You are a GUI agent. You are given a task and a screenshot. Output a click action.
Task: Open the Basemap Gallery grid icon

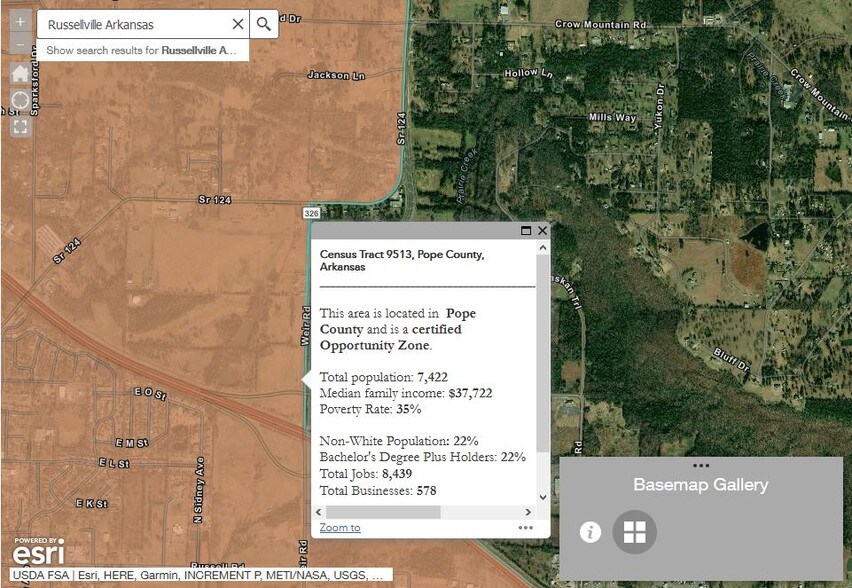[x=635, y=532]
